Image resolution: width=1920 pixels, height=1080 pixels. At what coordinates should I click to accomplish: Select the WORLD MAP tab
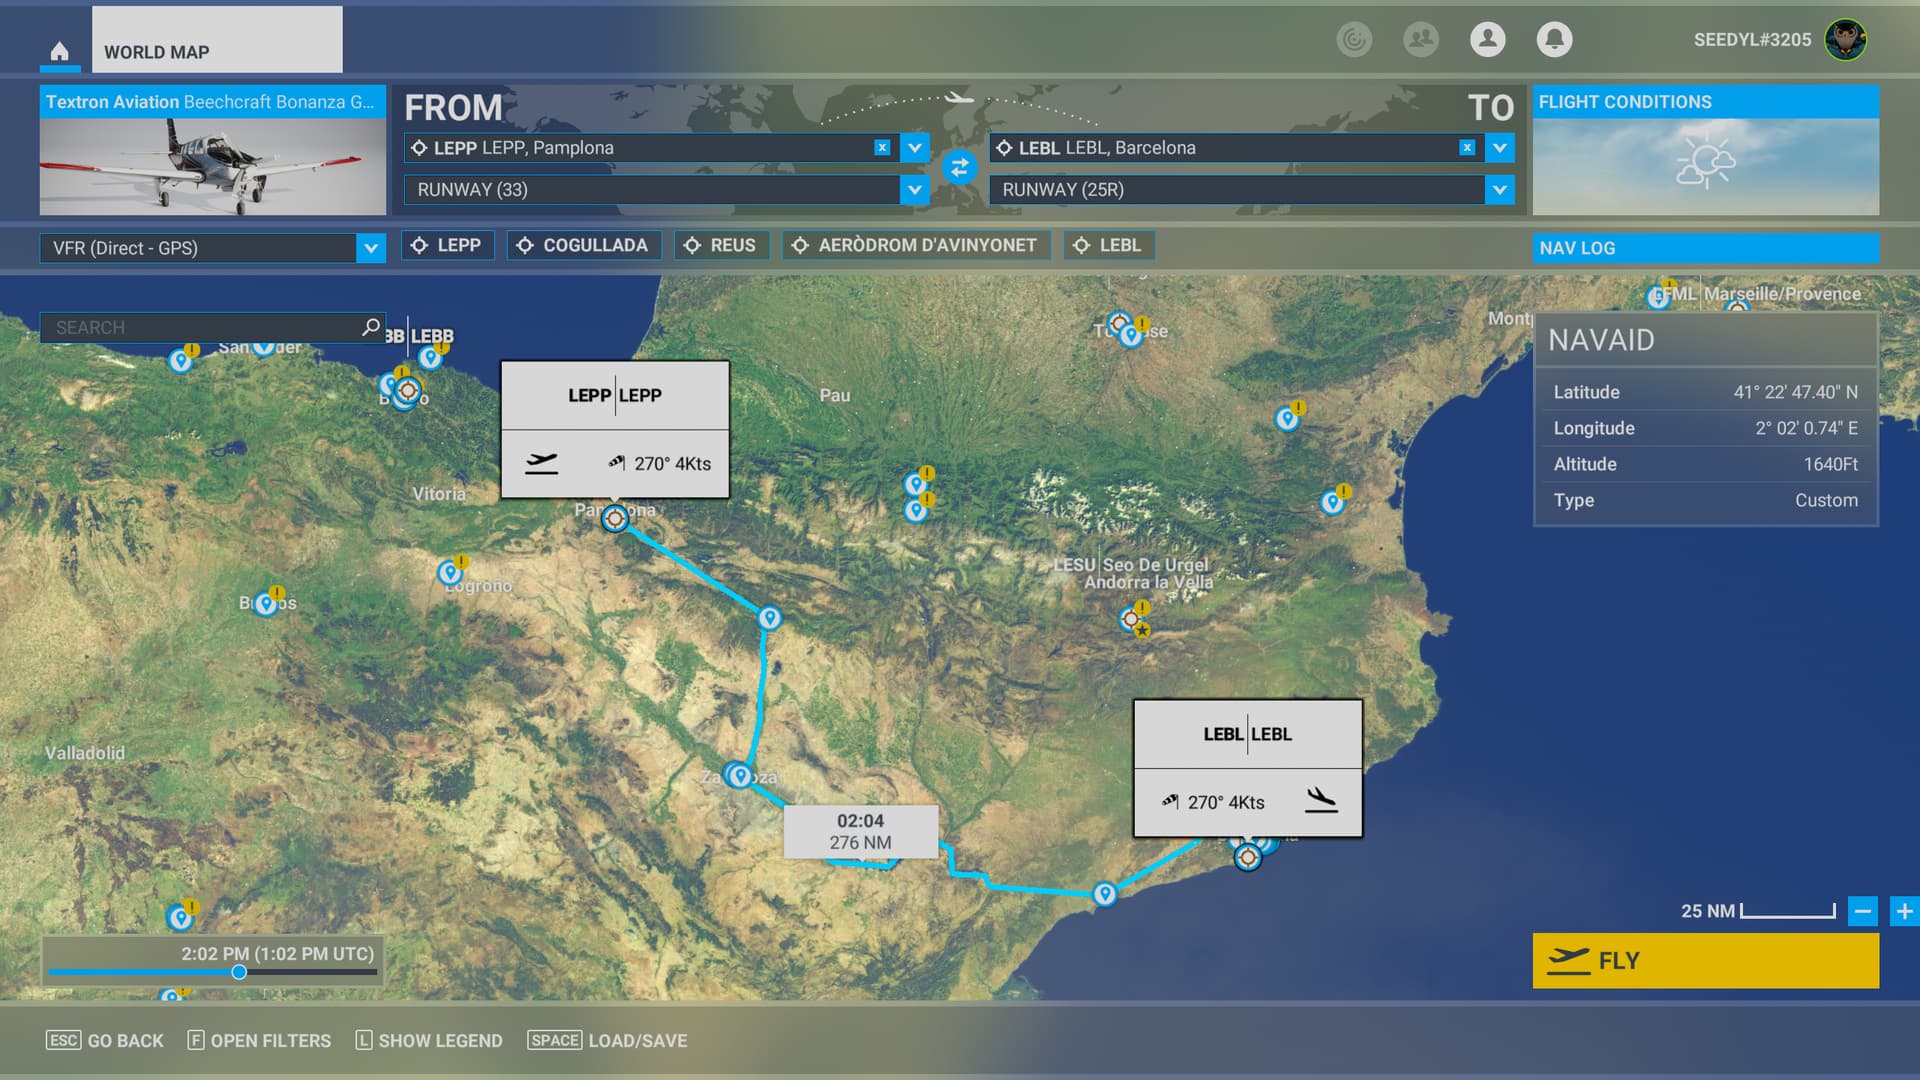217,41
